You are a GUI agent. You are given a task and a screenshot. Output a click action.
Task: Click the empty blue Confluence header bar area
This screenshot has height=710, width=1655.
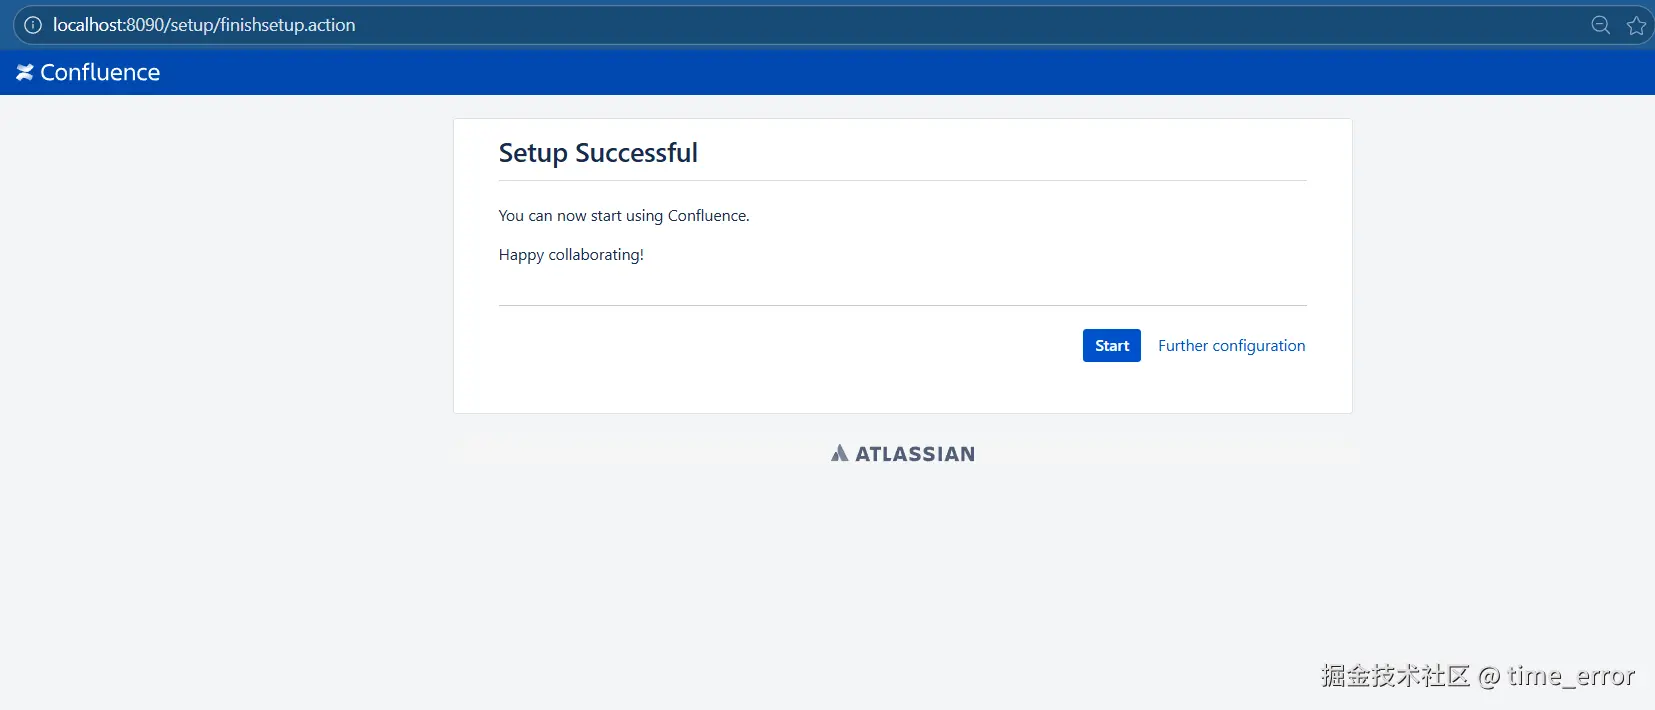(x=800, y=72)
